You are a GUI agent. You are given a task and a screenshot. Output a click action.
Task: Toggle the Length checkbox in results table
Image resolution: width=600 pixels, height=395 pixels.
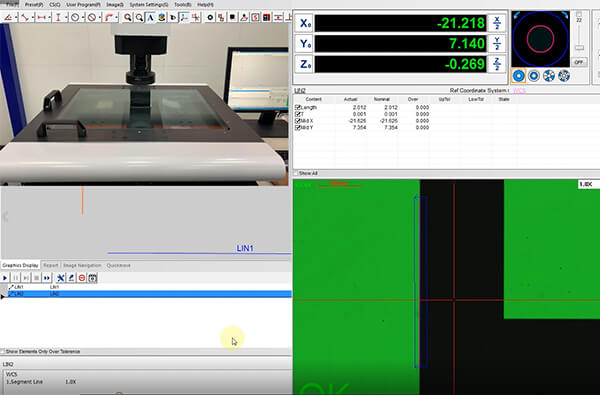click(x=298, y=108)
